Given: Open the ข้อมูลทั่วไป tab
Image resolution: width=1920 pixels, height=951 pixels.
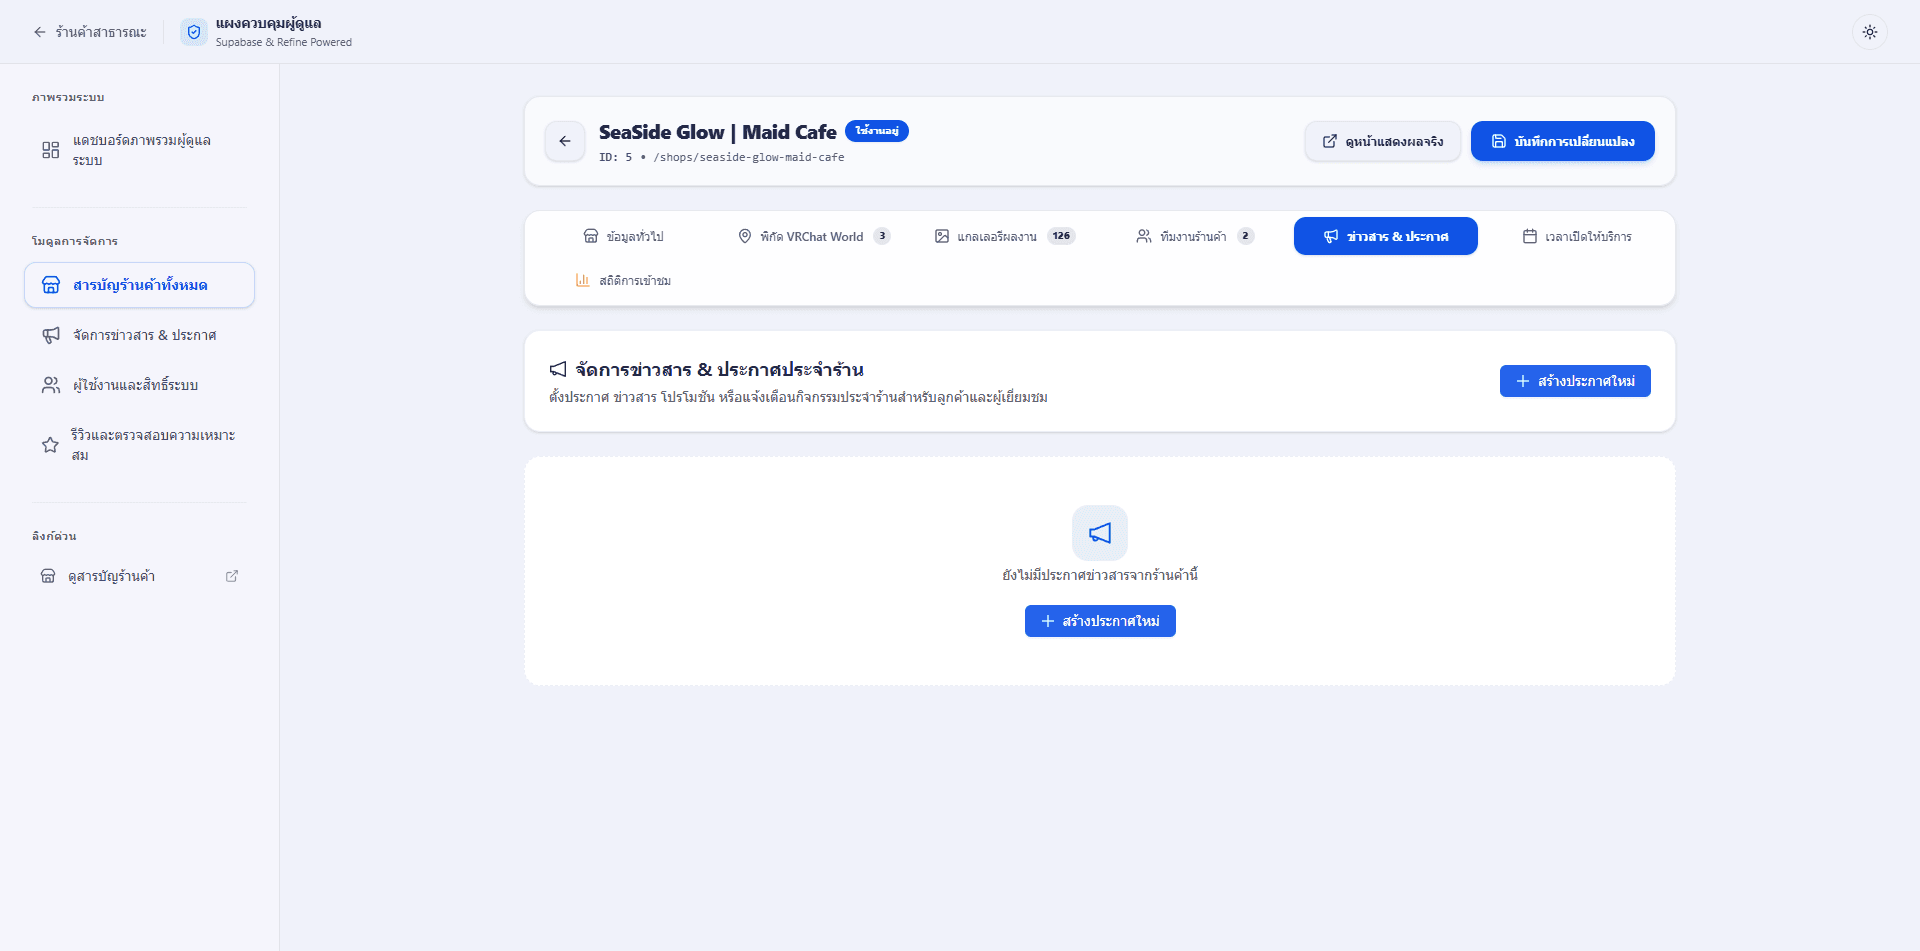Looking at the screenshot, I should pyautogui.click(x=623, y=236).
